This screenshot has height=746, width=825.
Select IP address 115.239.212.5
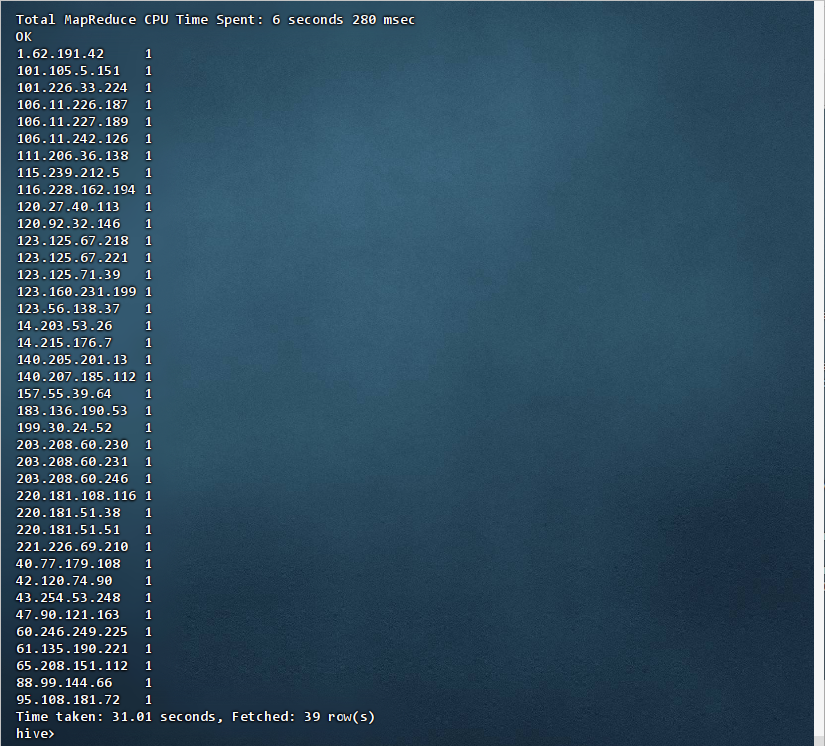click(x=68, y=173)
